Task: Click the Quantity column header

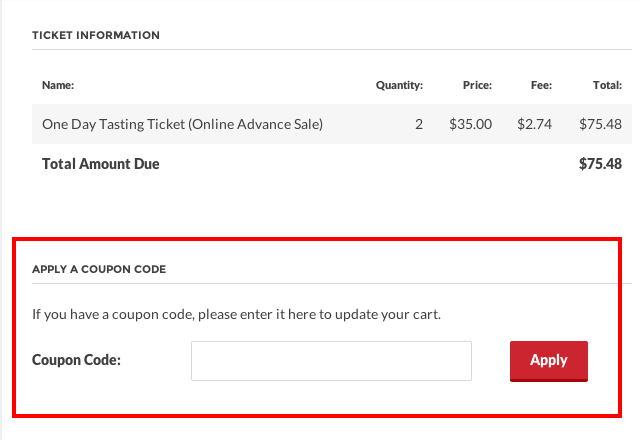Action: click(399, 85)
